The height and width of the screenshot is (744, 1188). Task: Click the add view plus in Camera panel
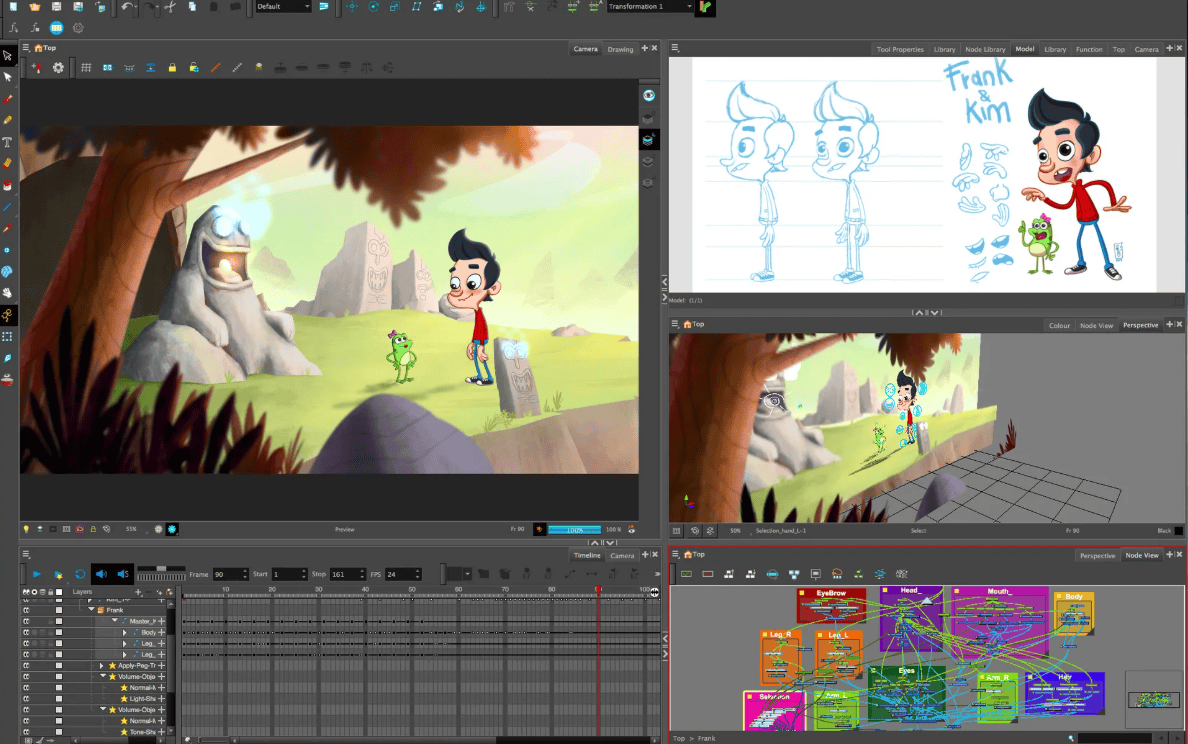[645, 48]
